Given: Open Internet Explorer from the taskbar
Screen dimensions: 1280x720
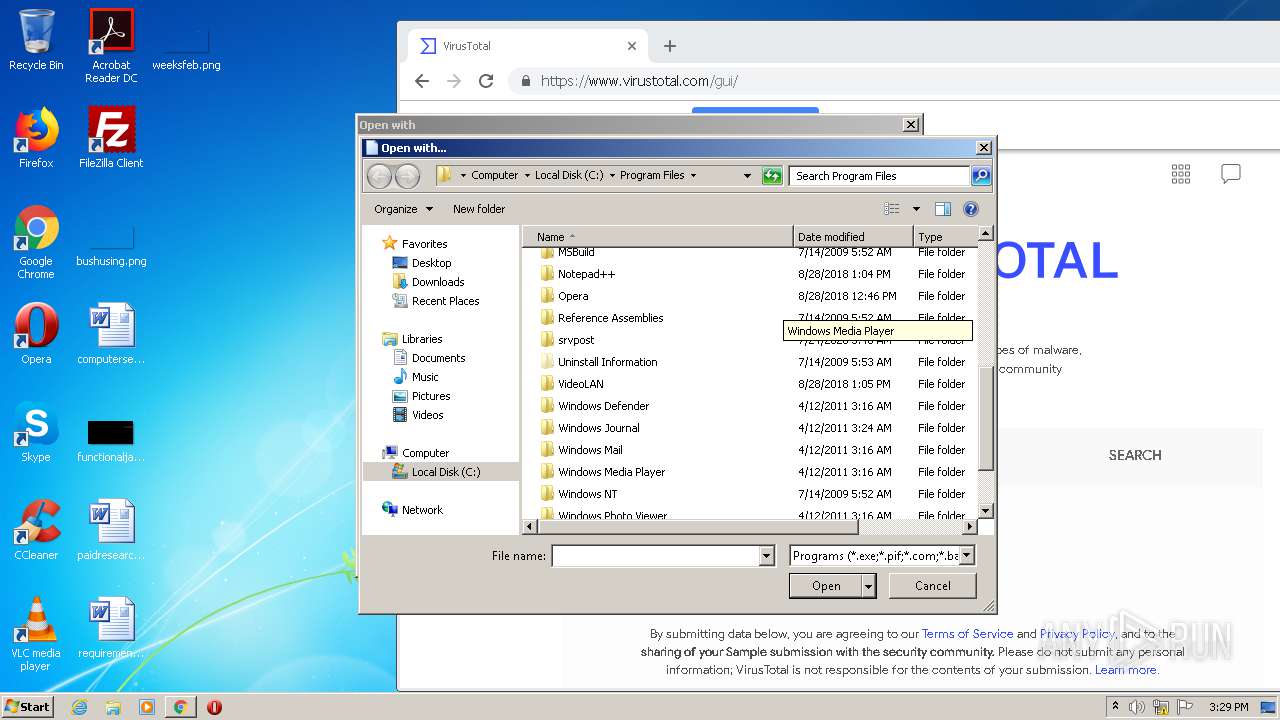Looking at the screenshot, I should [x=79, y=707].
